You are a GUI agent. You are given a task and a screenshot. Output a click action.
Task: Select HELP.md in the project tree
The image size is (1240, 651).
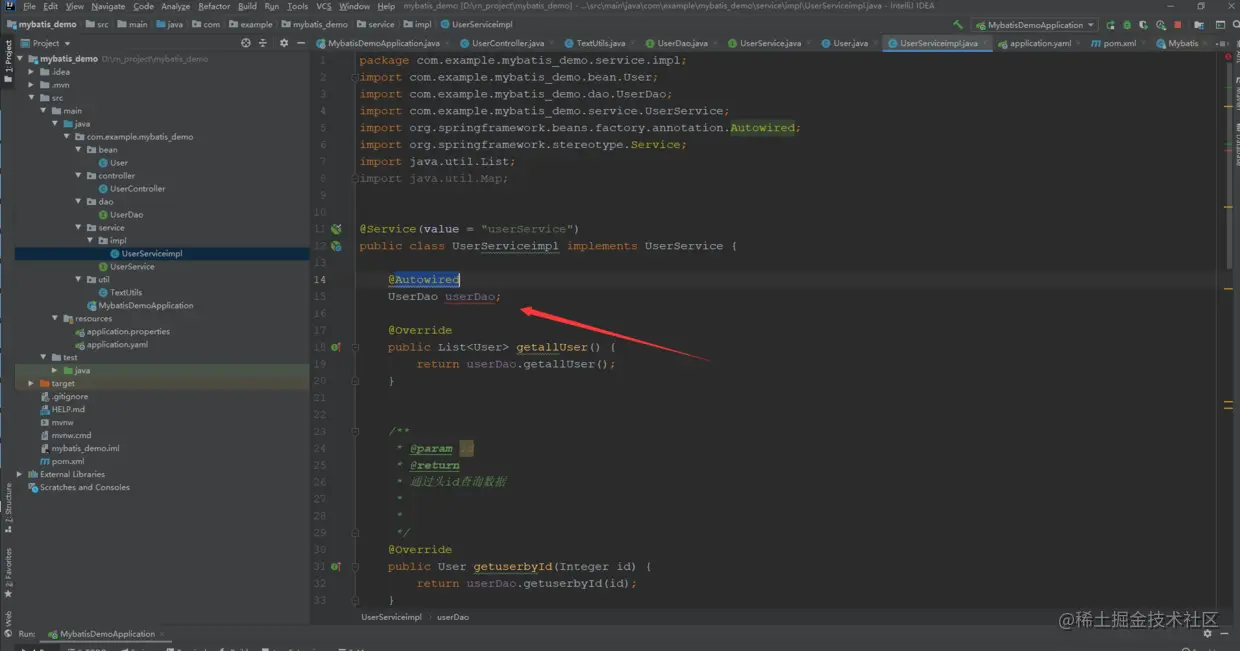pyautogui.click(x=68, y=410)
